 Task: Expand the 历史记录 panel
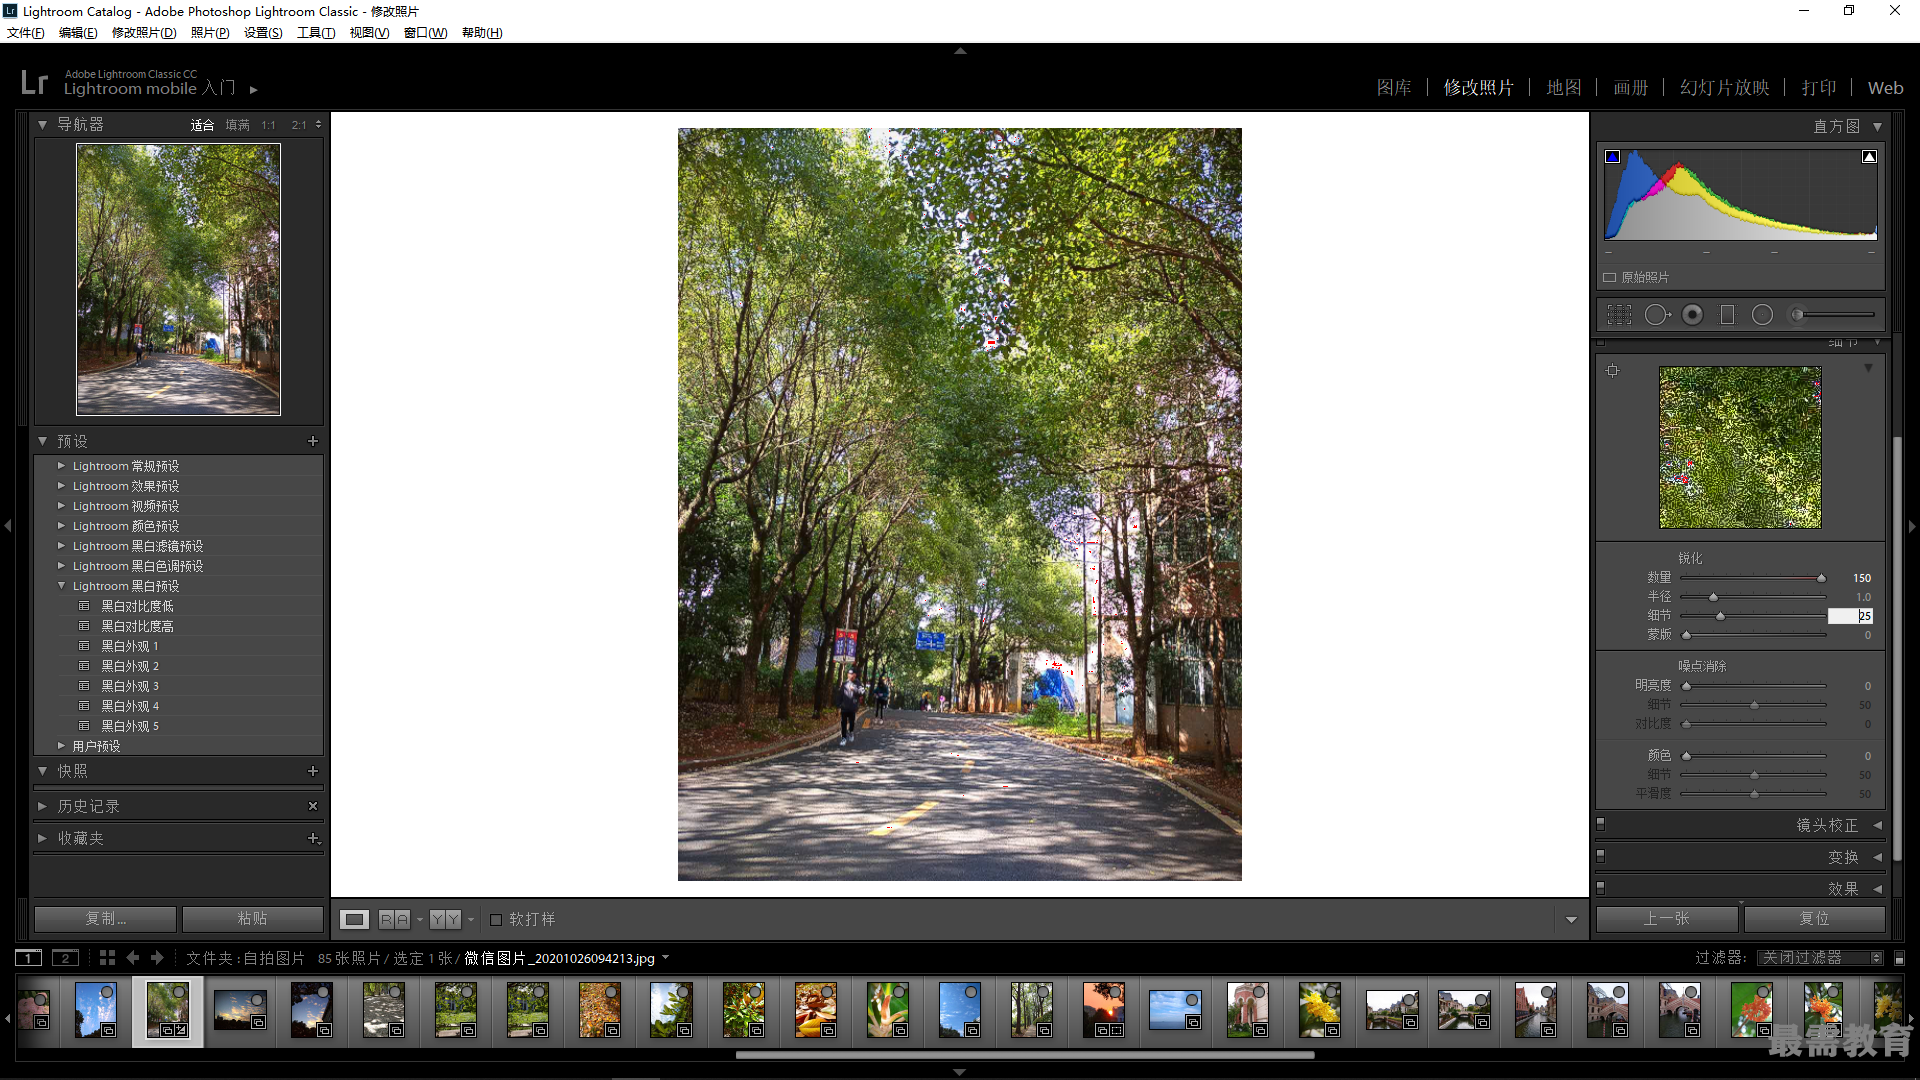click(x=42, y=806)
